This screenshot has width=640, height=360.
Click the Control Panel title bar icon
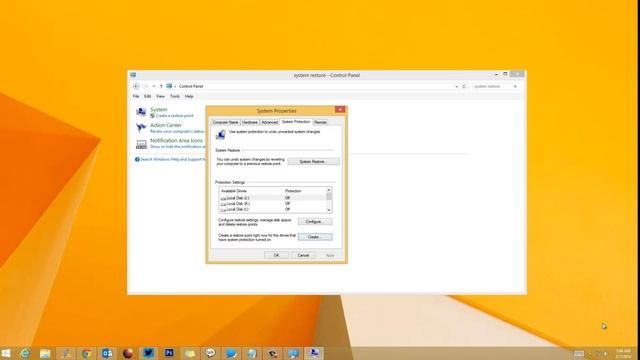click(133, 75)
